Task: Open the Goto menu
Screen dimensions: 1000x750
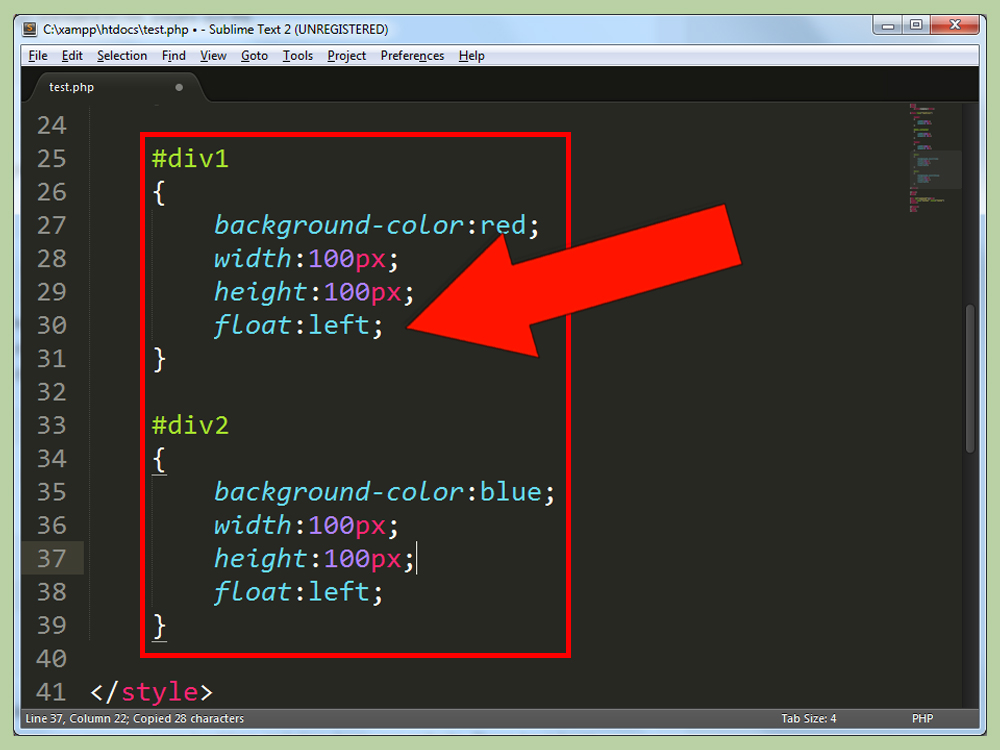Action: 254,55
